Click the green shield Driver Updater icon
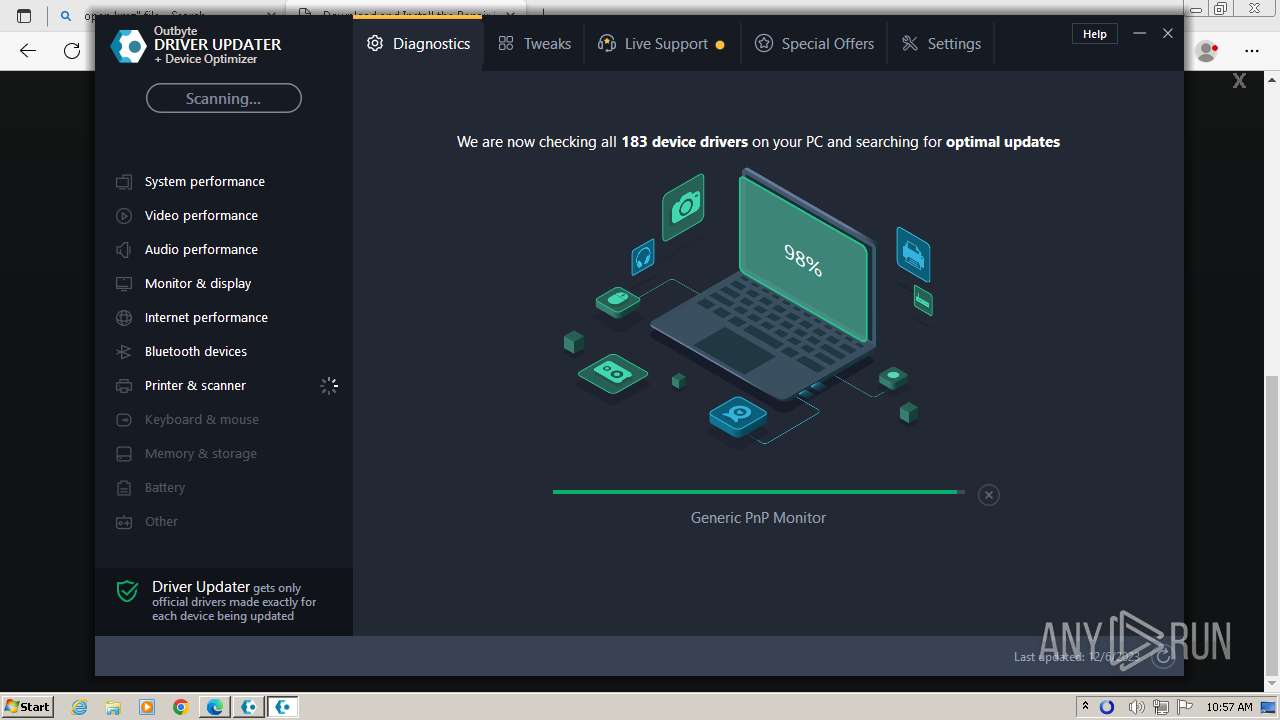The image size is (1280, 720). (127, 591)
